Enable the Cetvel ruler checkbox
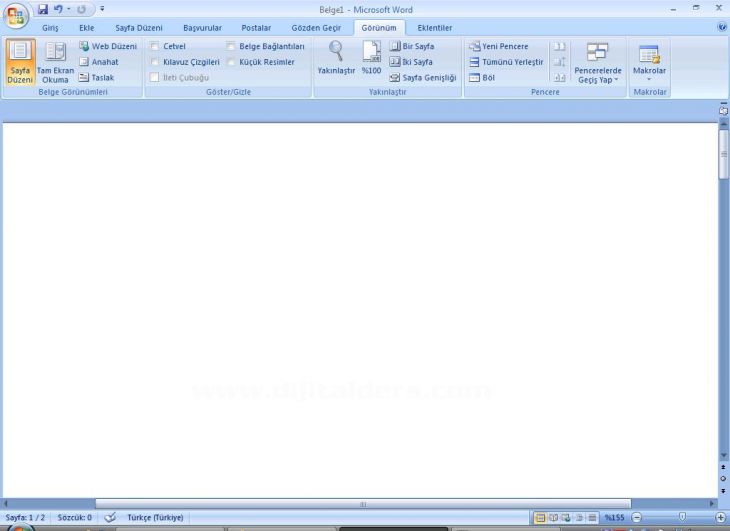This screenshot has height=531, width=730. [x=155, y=46]
